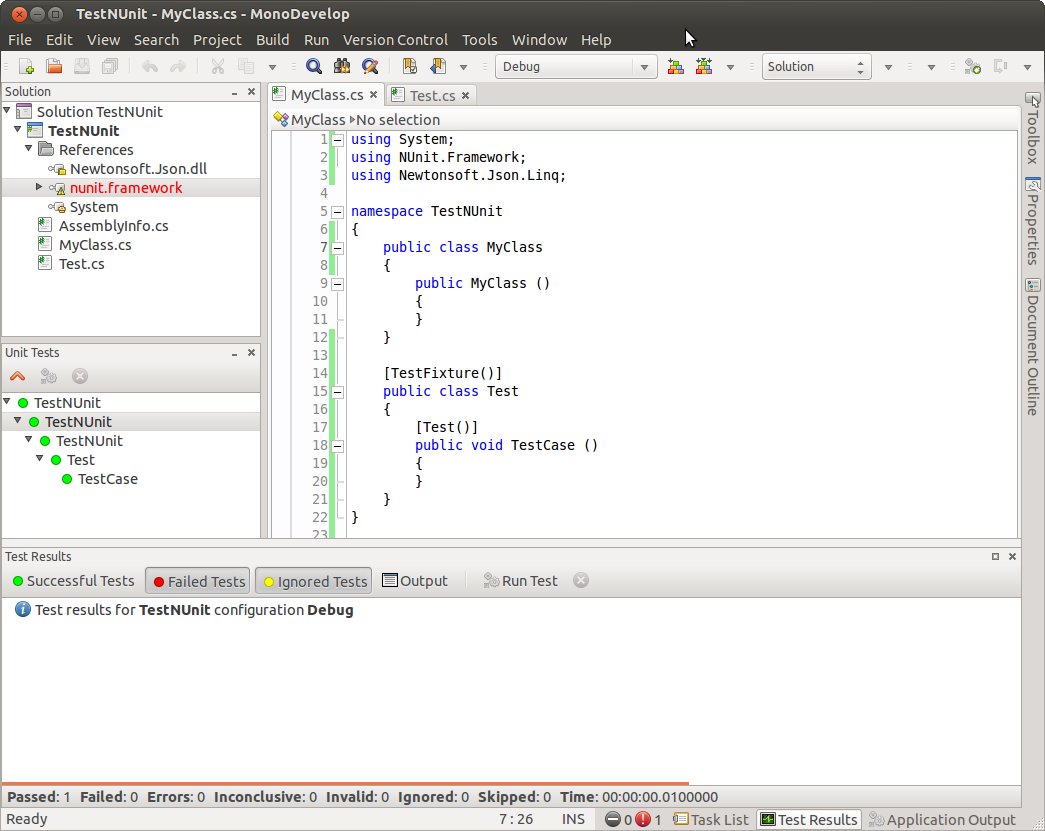Open the Search icon in the toolbar
Image resolution: width=1045 pixels, height=831 pixels.
(314, 66)
